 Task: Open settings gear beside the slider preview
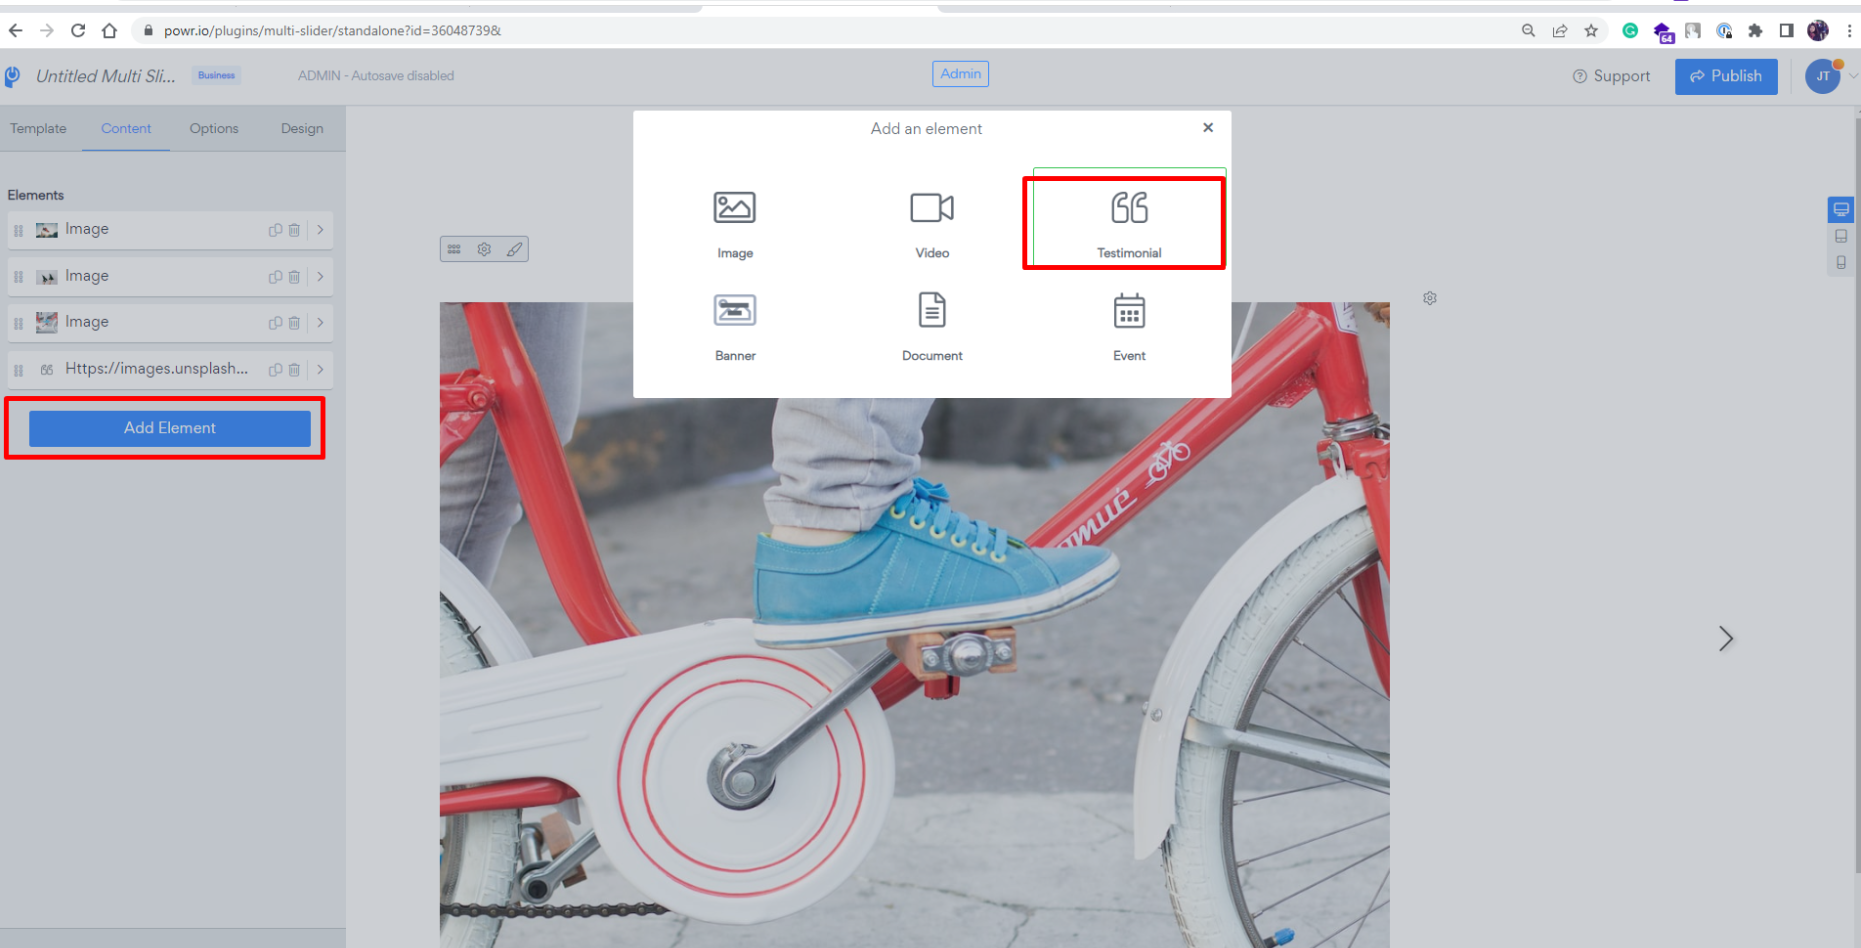(1430, 298)
